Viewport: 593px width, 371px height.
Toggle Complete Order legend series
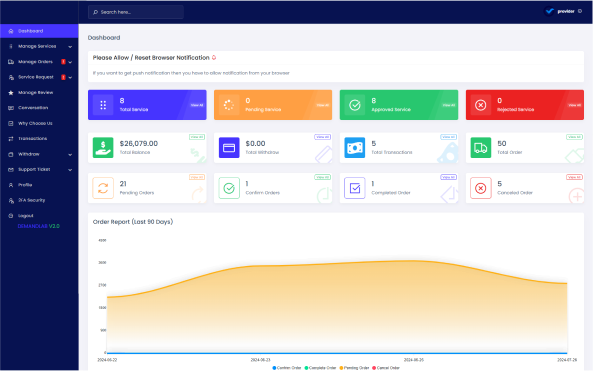click(320, 368)
